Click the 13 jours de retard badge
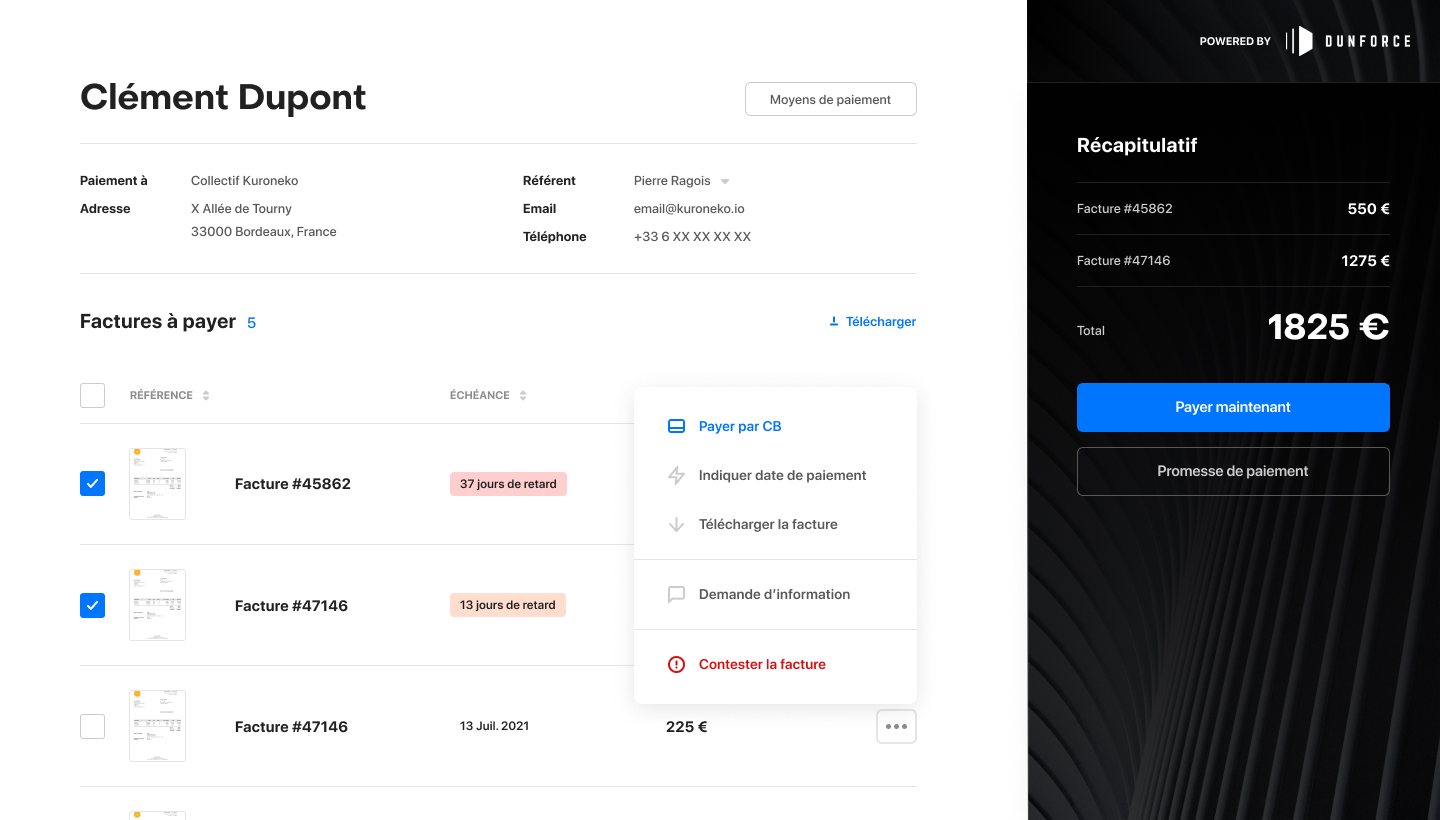 (x=508, y=605)
